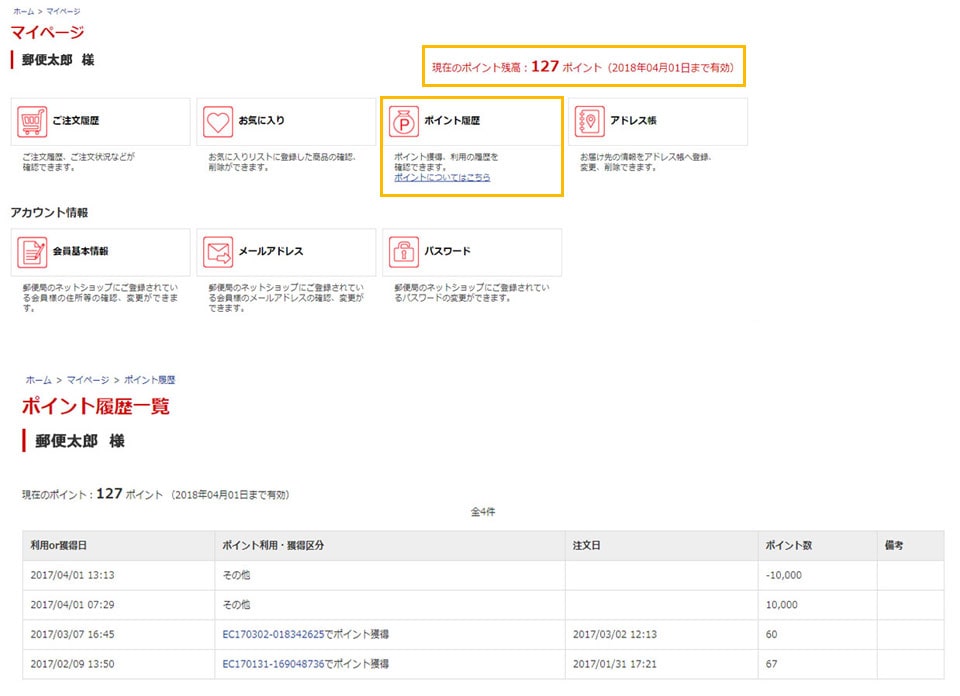Click マイページ in the lower breadcrumb
Viewport: 960px width, 696px height.
tap(88, 380)
